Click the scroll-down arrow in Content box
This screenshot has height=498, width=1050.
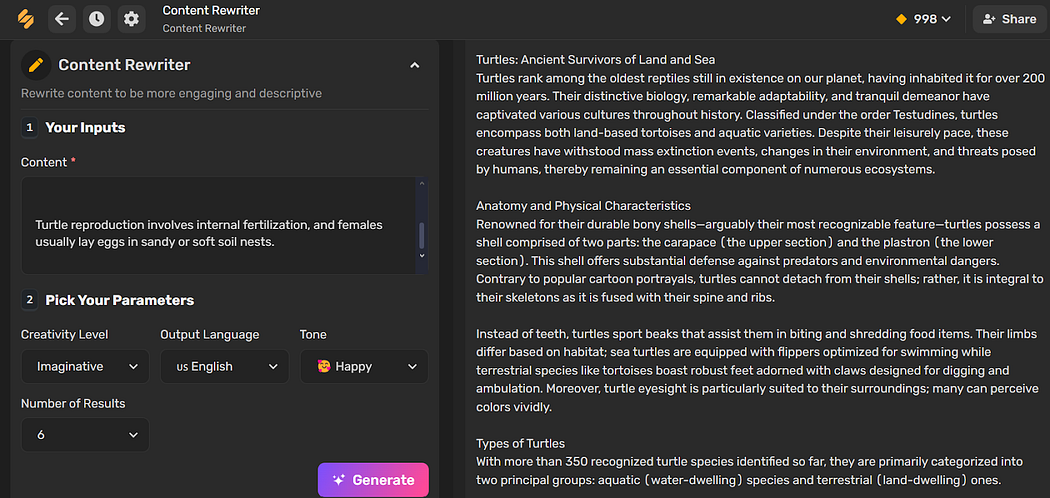tap(421, 255)
